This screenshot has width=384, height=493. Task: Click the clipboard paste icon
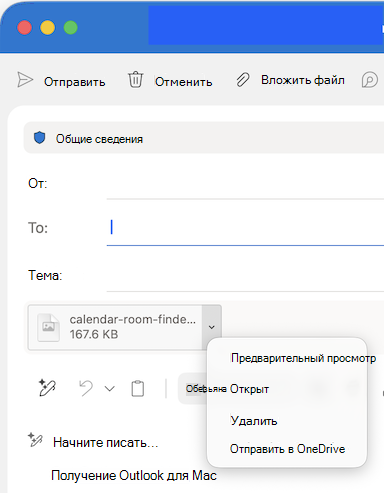pos(138,388)
